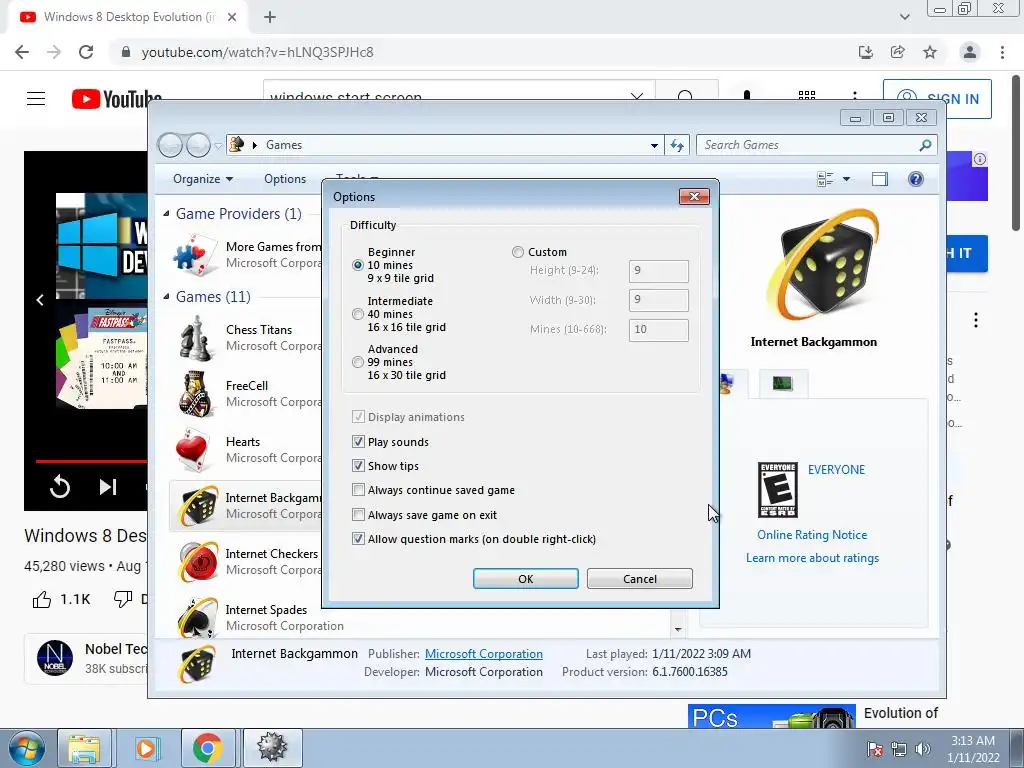Click the replay button in YouTube player
Screen dimensions: 1024x768
pos(59,487)
